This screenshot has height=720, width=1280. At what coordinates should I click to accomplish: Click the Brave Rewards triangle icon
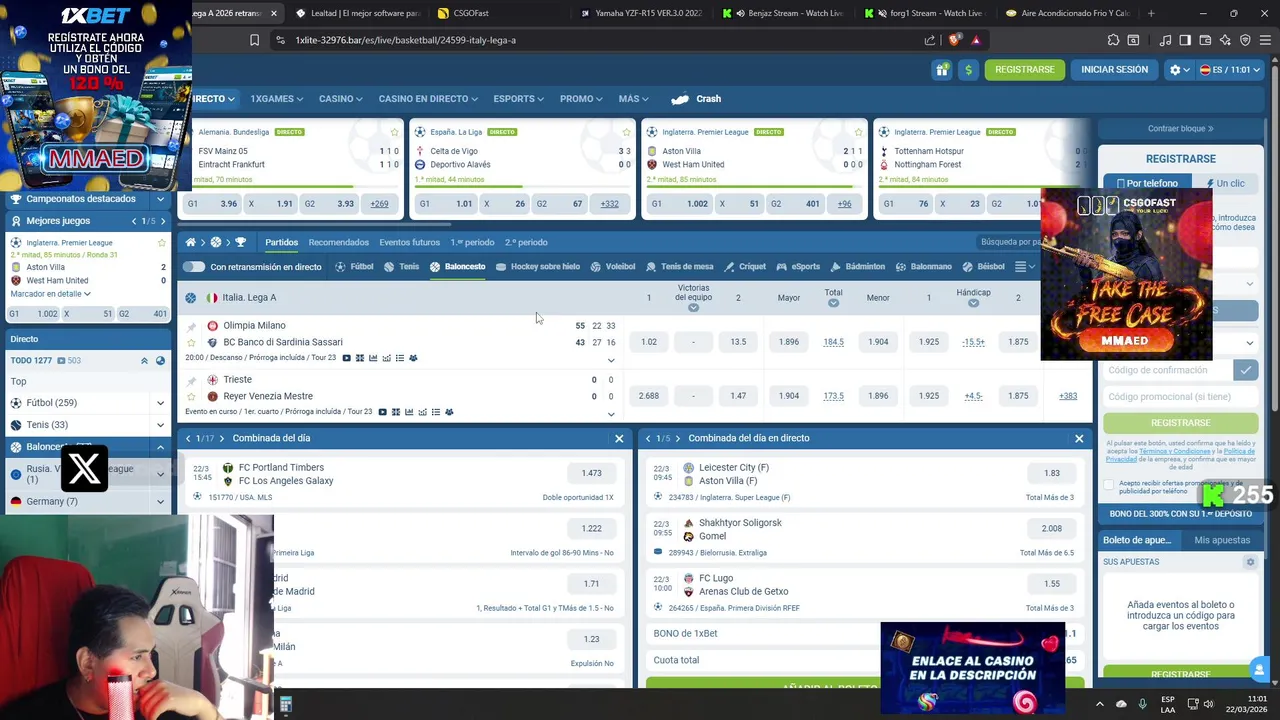click(976, 40)
